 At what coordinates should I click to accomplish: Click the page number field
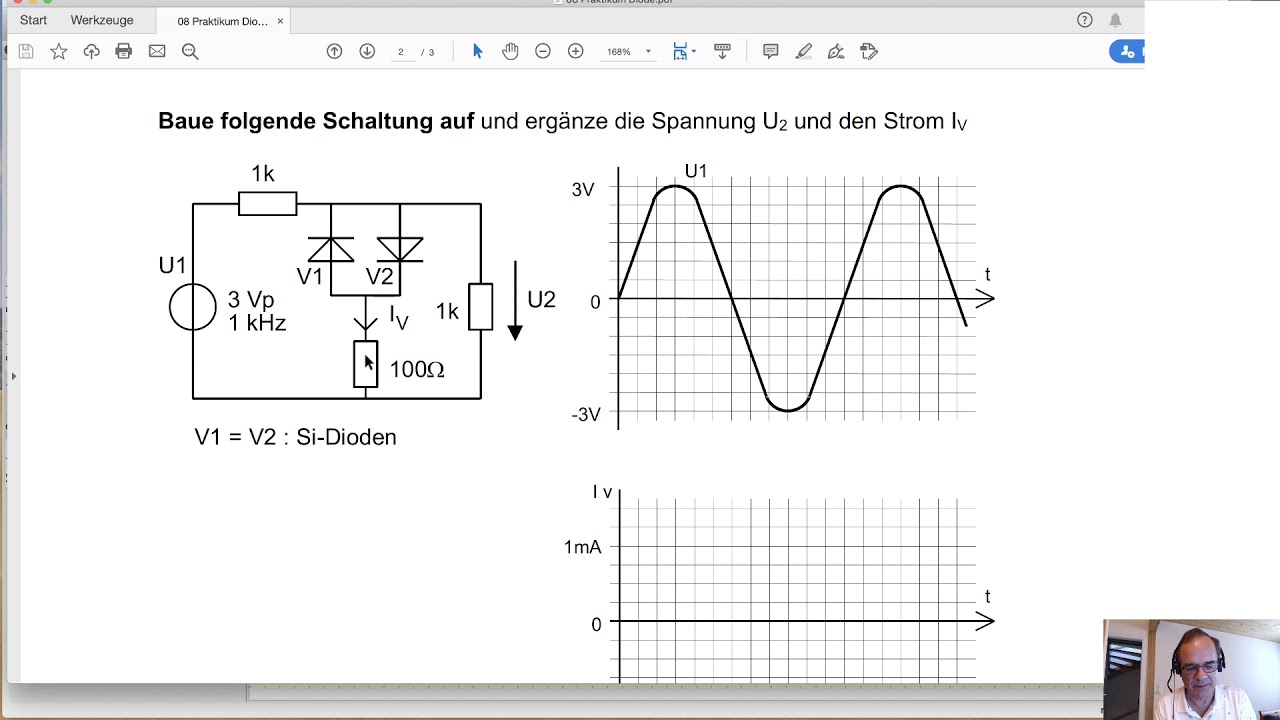pyautogui.click(x=400, y=52)
